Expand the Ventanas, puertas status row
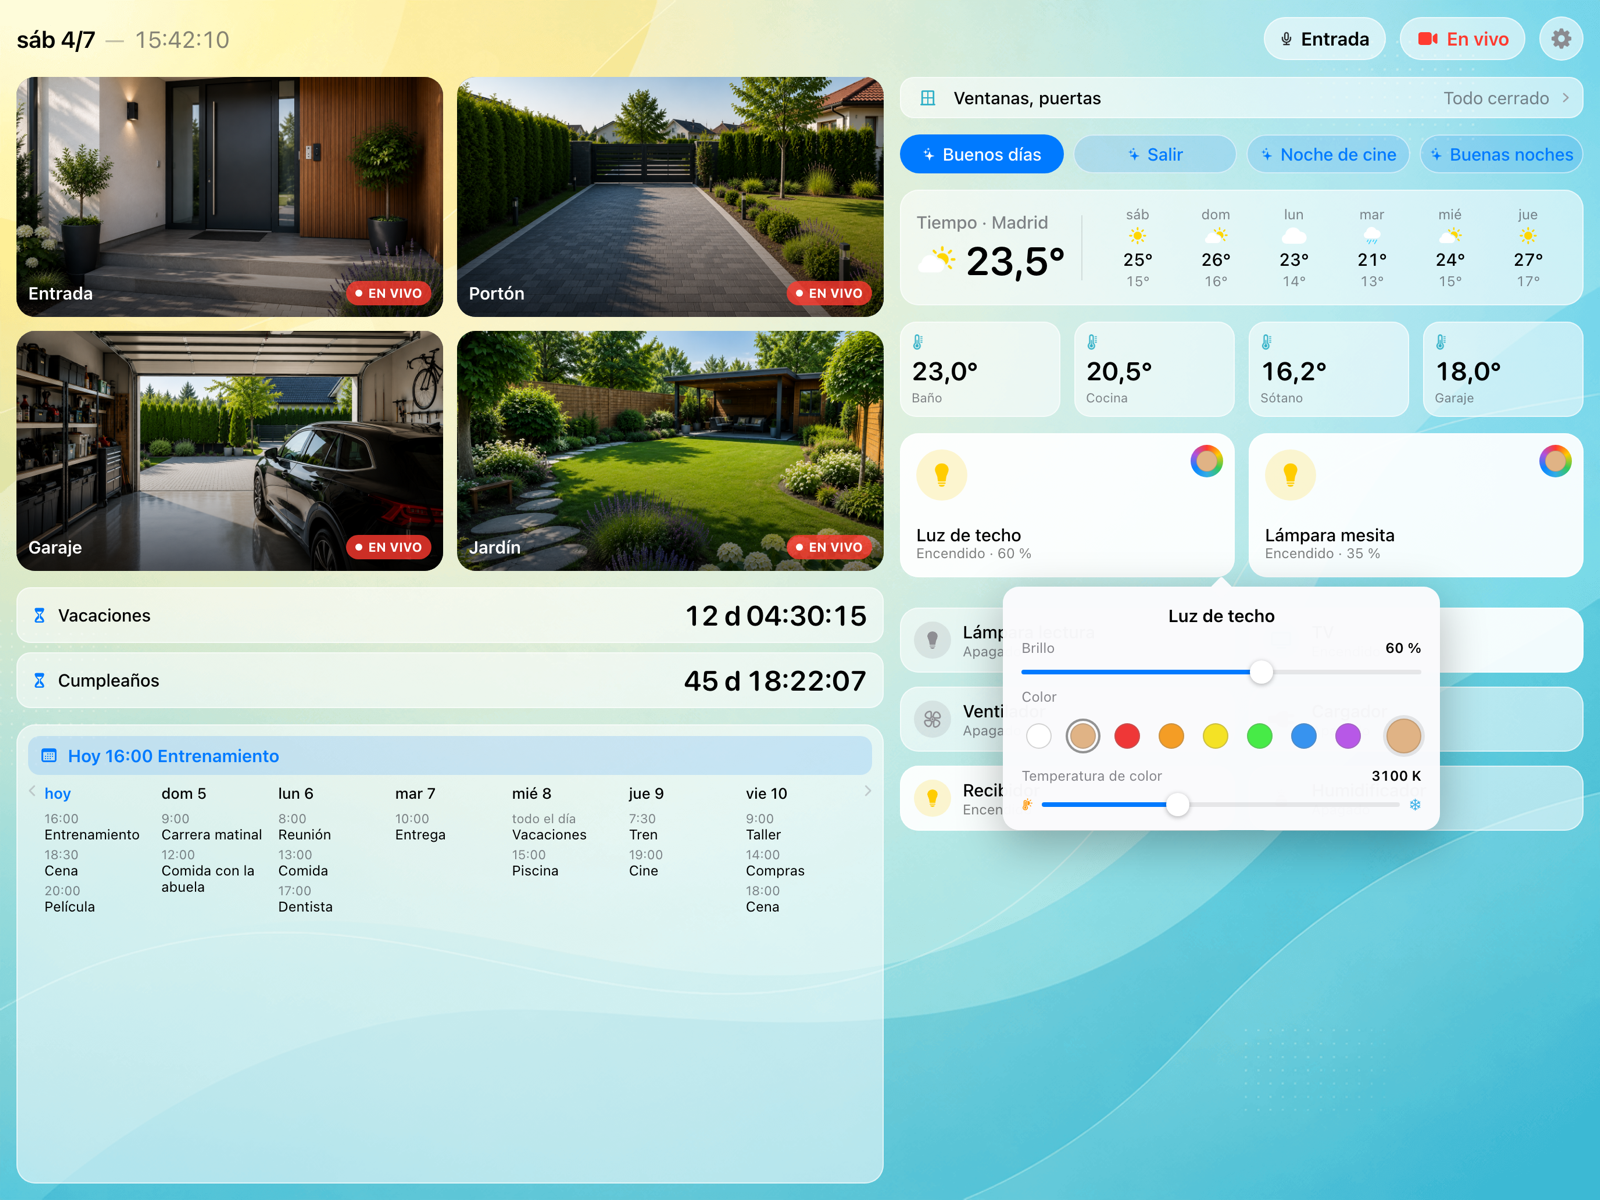Viewport: 1600px width, 1200px height. pos(1241,98)
